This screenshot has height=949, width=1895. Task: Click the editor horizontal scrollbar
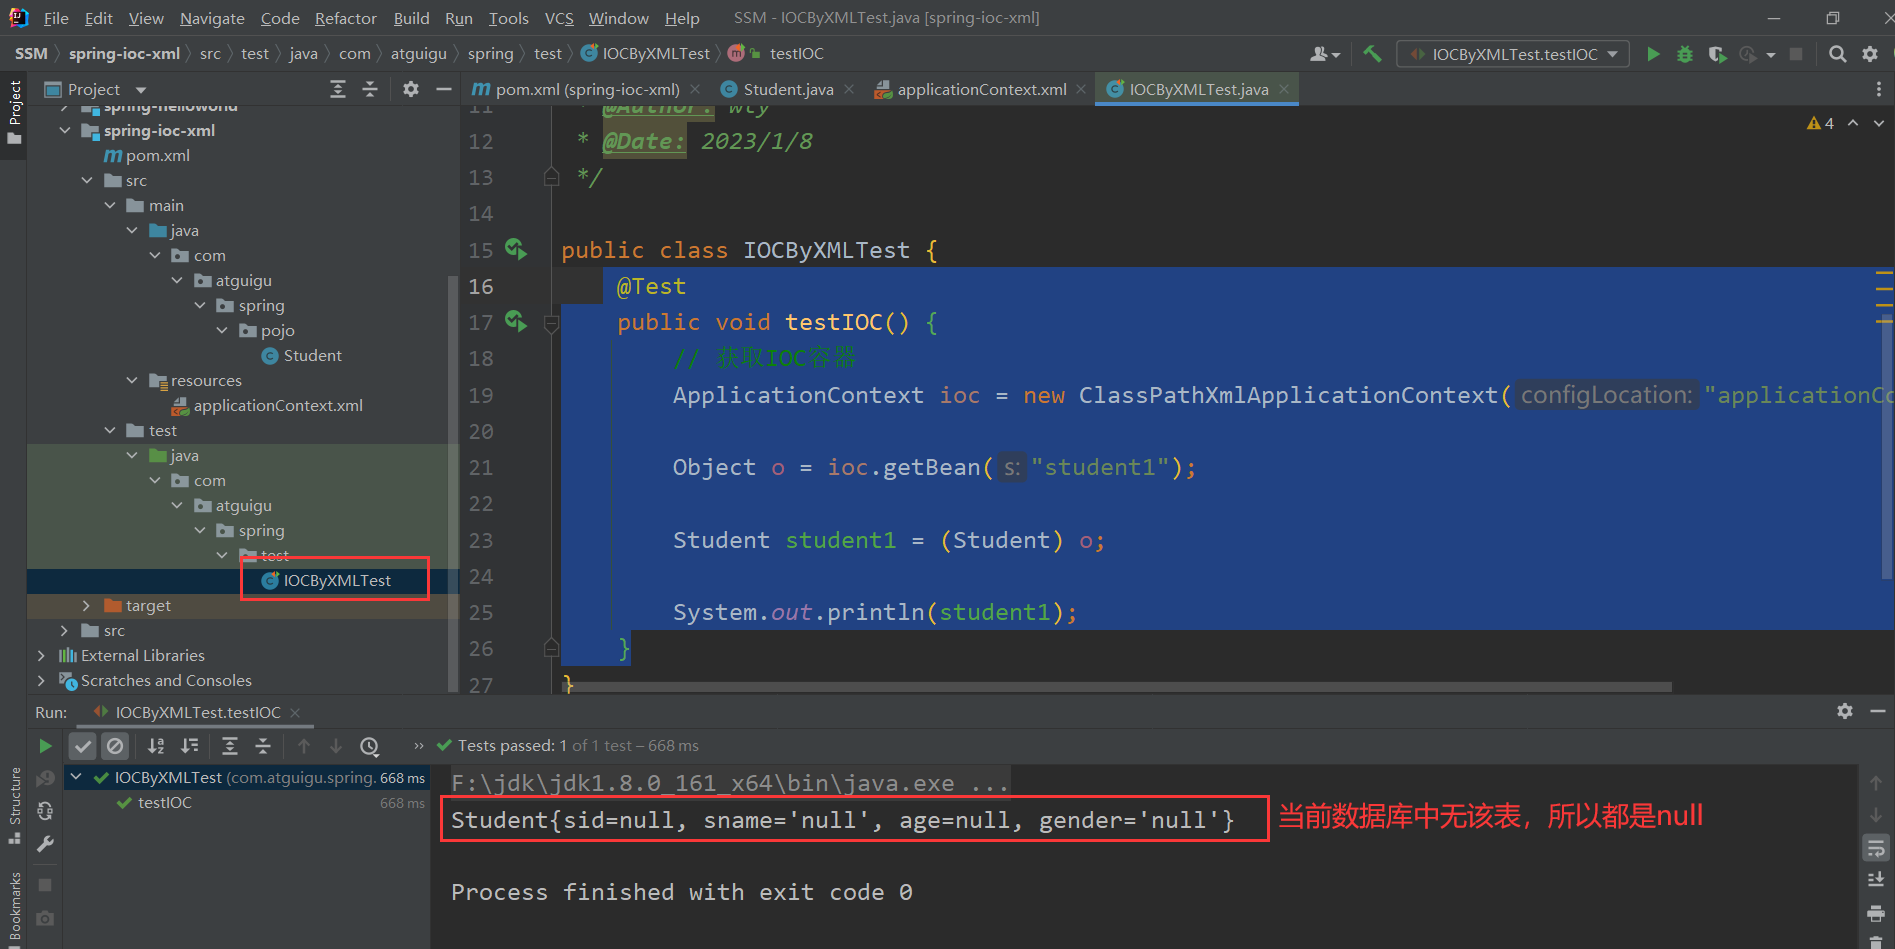[x=1116, y=687]
